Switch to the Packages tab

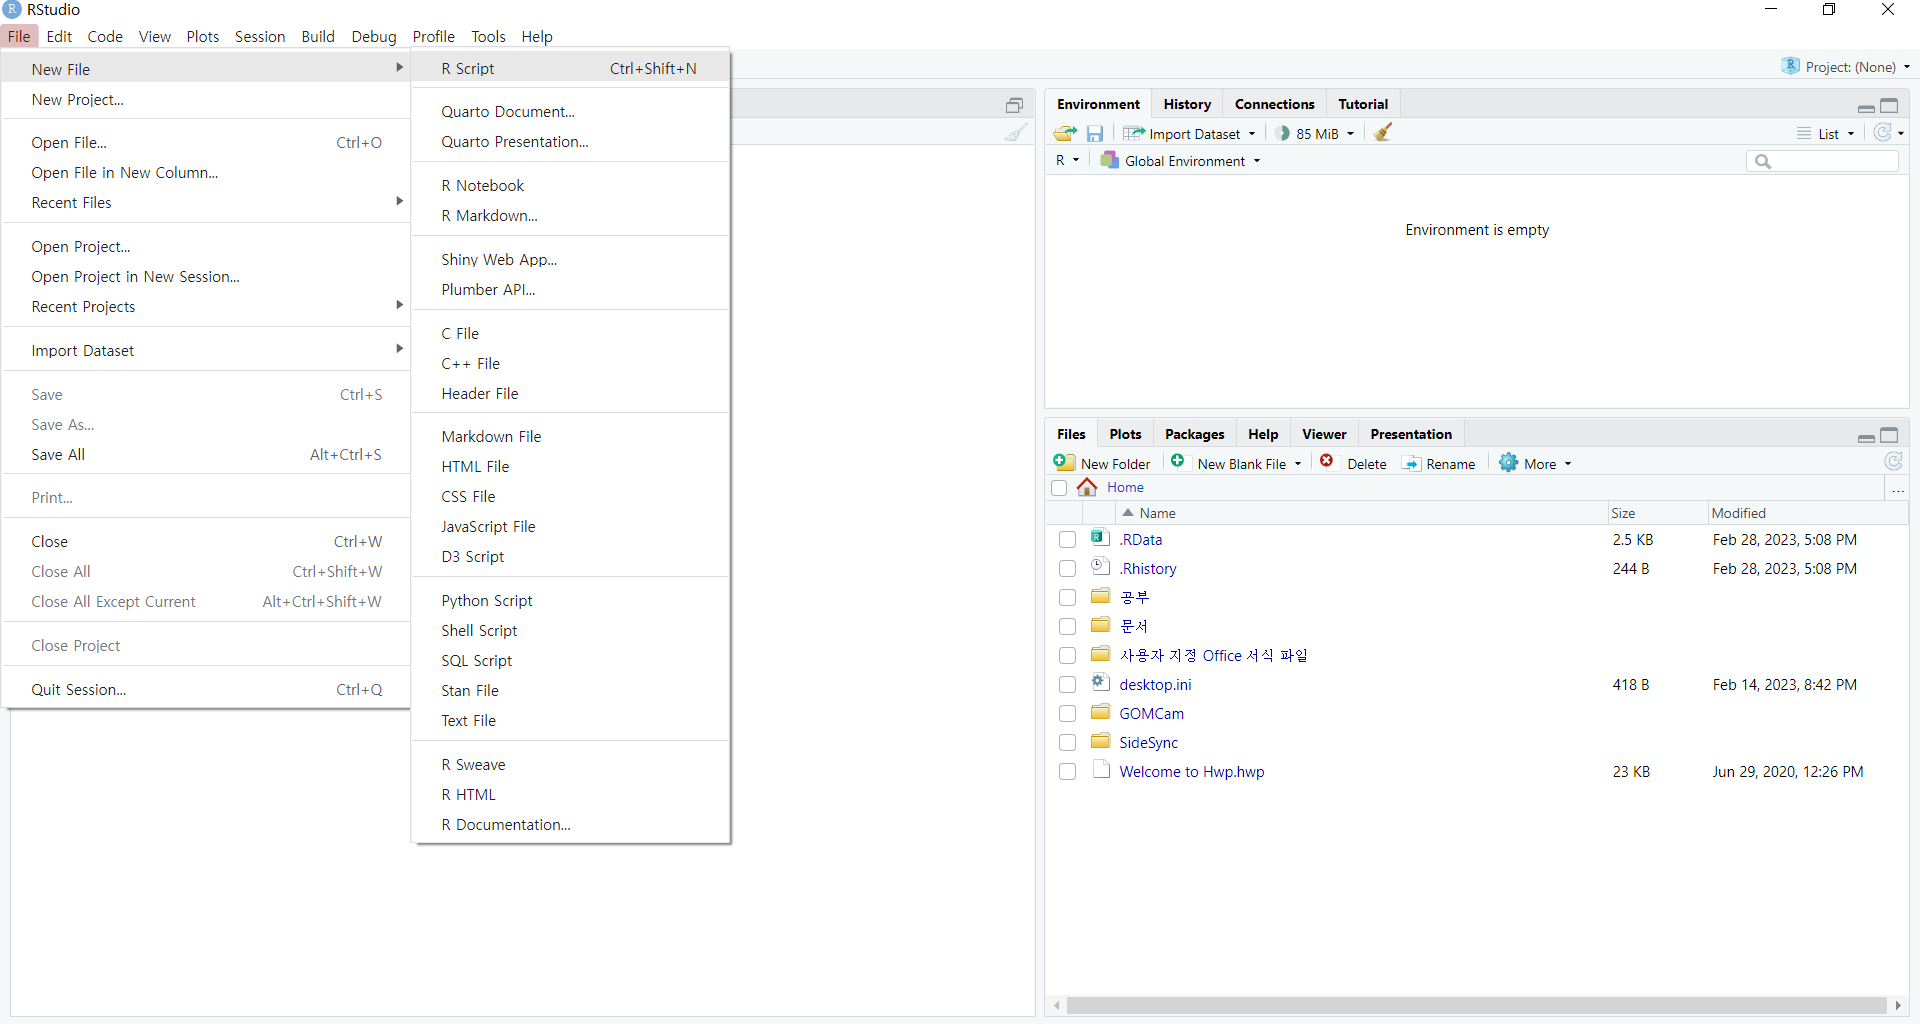(x=1194, y=434)
